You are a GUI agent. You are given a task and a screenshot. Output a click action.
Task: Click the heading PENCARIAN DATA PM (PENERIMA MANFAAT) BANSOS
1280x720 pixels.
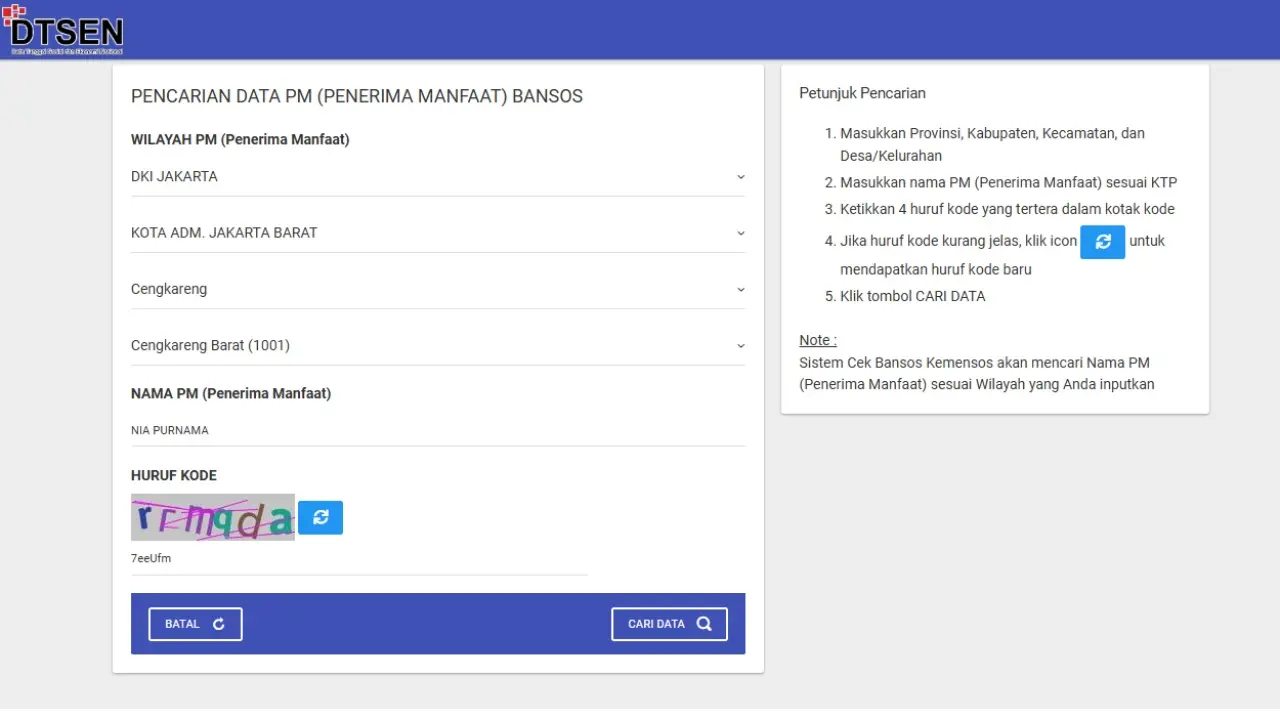point(357,97)
